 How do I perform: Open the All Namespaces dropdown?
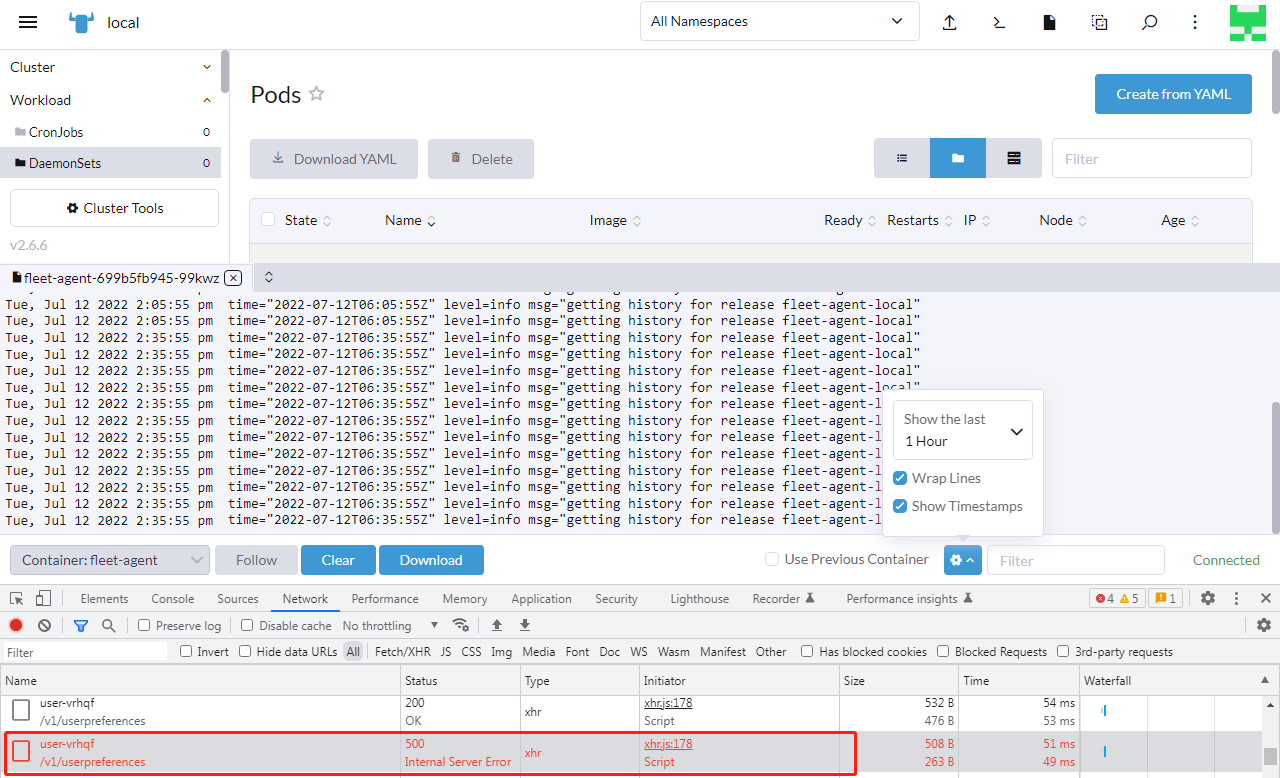(x=779, y=21)
